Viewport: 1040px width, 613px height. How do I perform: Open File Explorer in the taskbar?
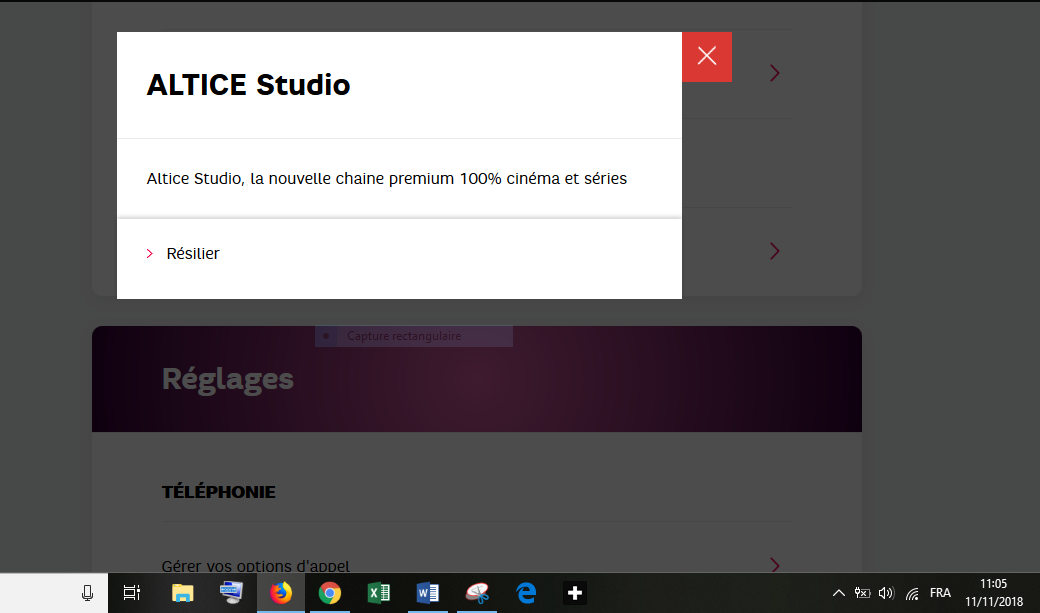click(x=182, y=592)
